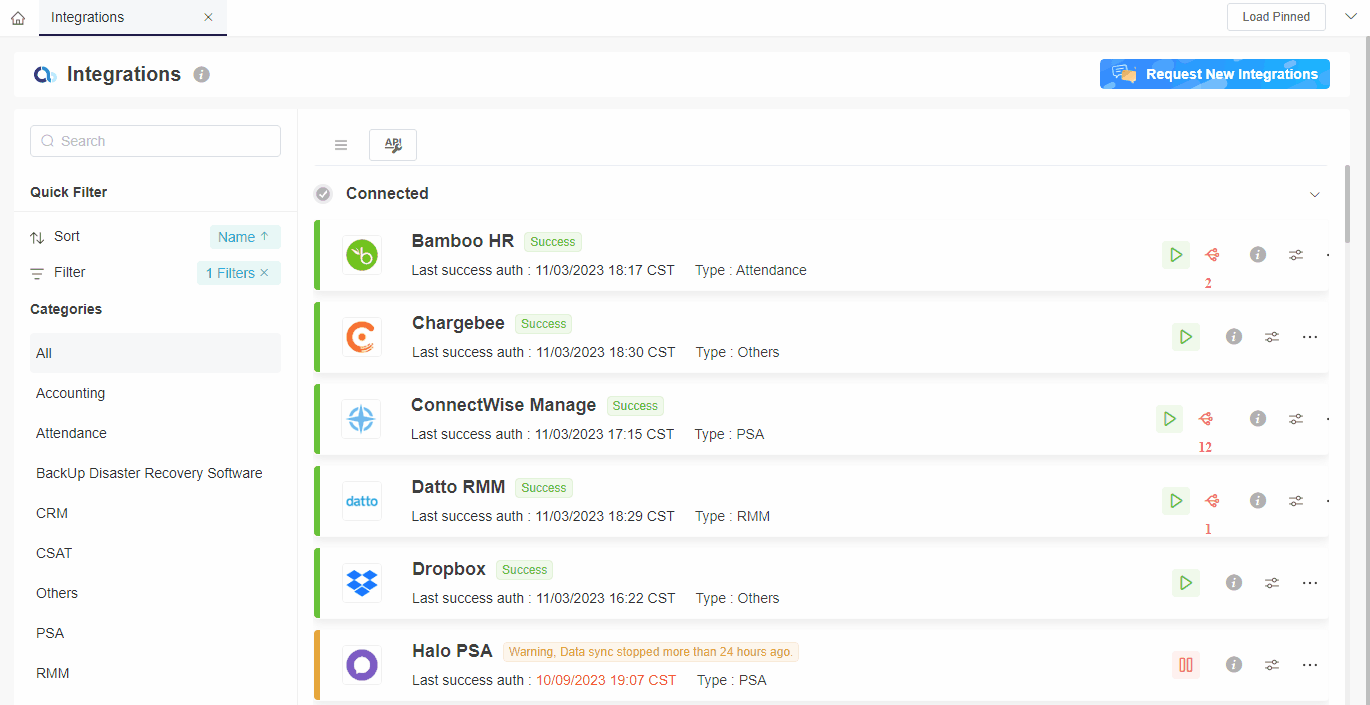Click the red sync errors icon for Bamboo HR

point(1212,255)
